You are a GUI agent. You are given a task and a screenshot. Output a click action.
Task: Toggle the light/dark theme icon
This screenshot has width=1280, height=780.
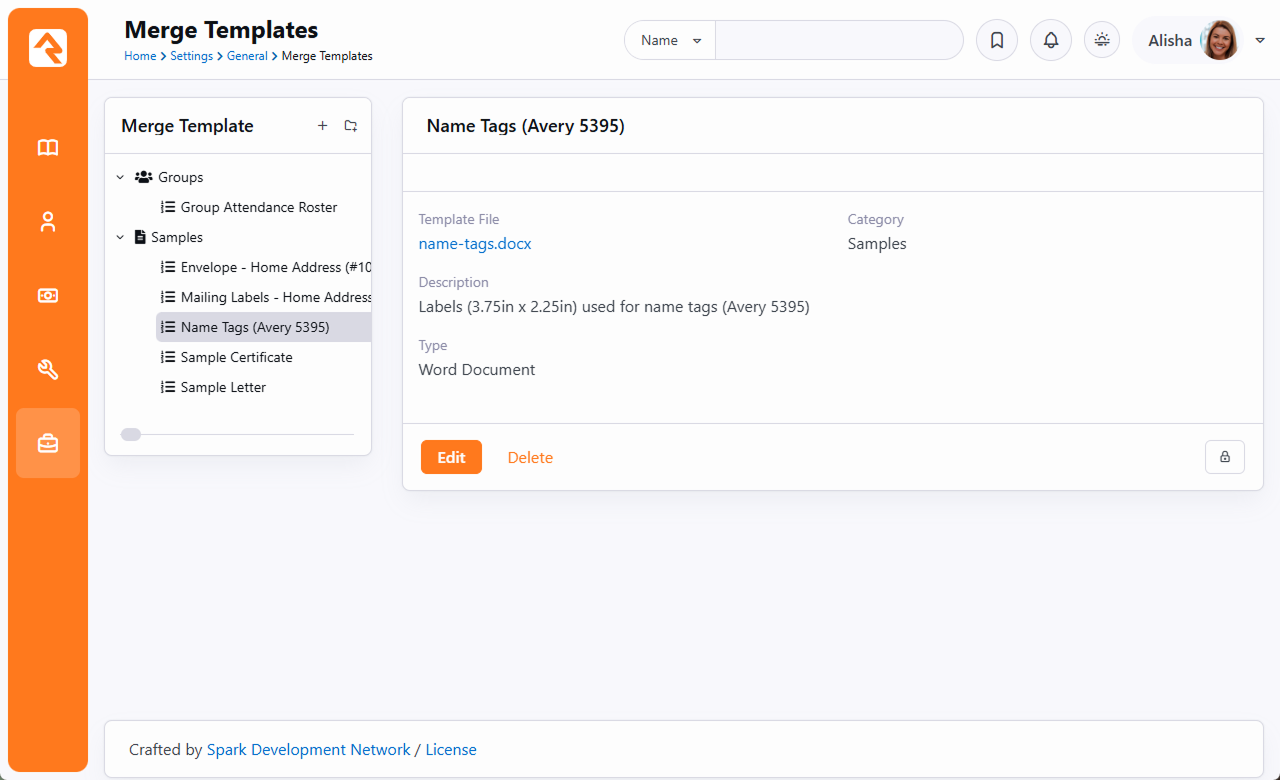click(x=1102, y=40)
